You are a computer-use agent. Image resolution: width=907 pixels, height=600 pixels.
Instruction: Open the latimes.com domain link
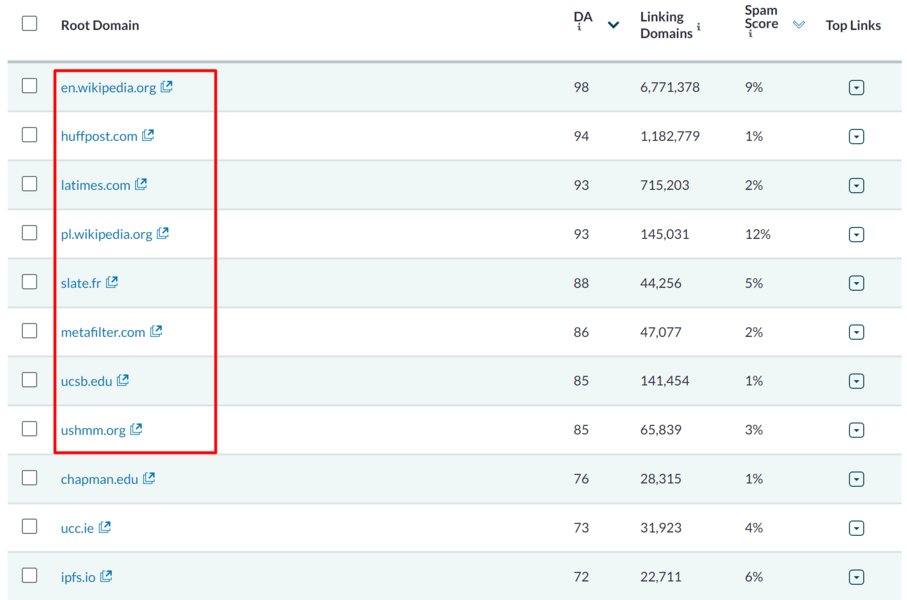95,185
